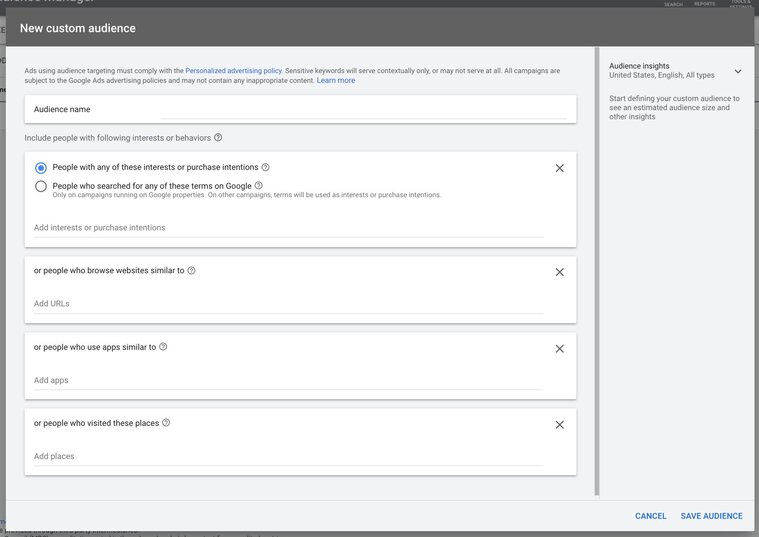The image size is (759, 537).
Task: Click the dialog's vertical scrollbar
Action: (597, 271)
